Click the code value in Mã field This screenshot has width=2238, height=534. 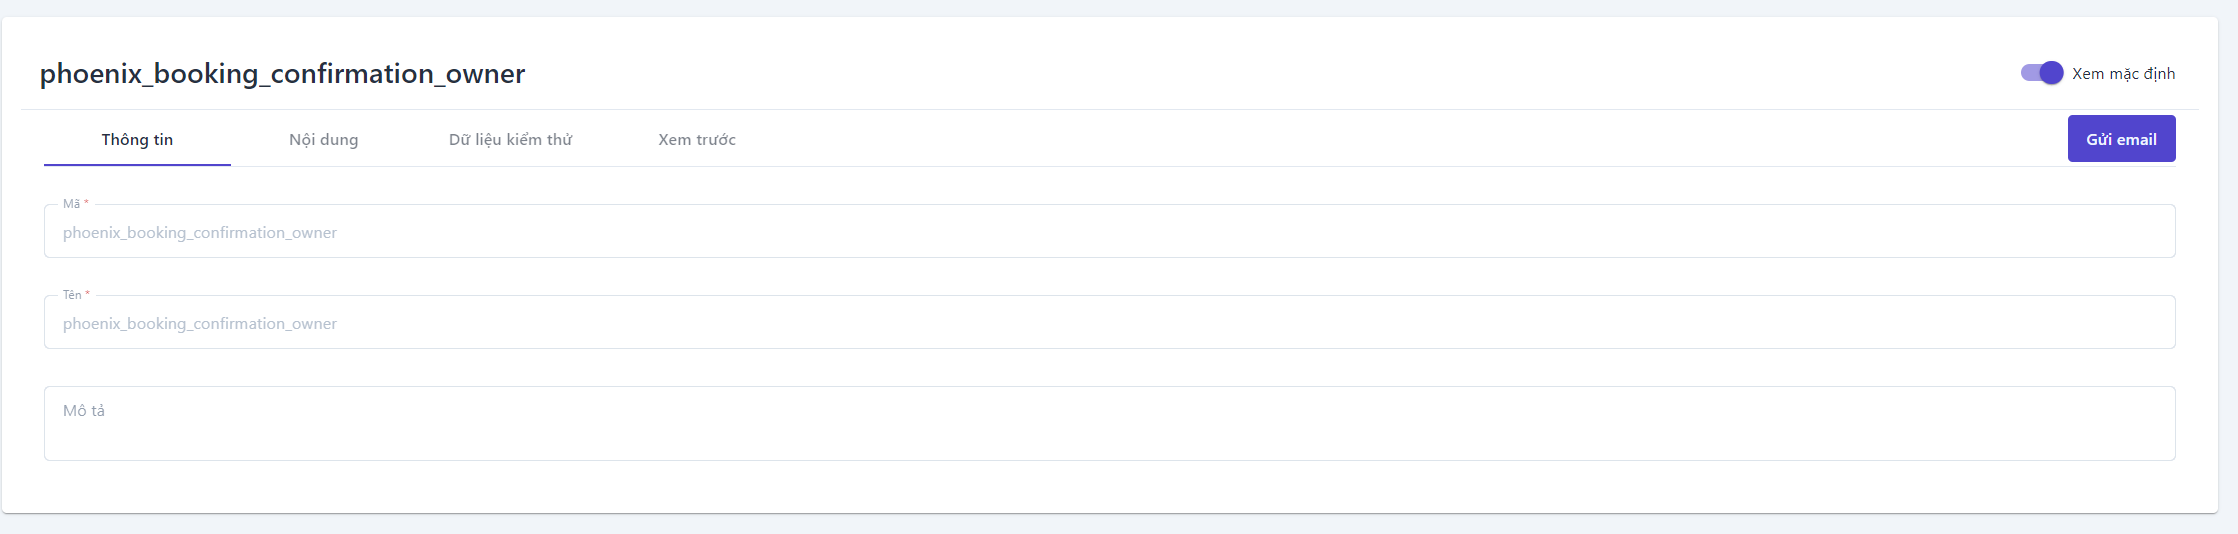(x=200, y=233)
